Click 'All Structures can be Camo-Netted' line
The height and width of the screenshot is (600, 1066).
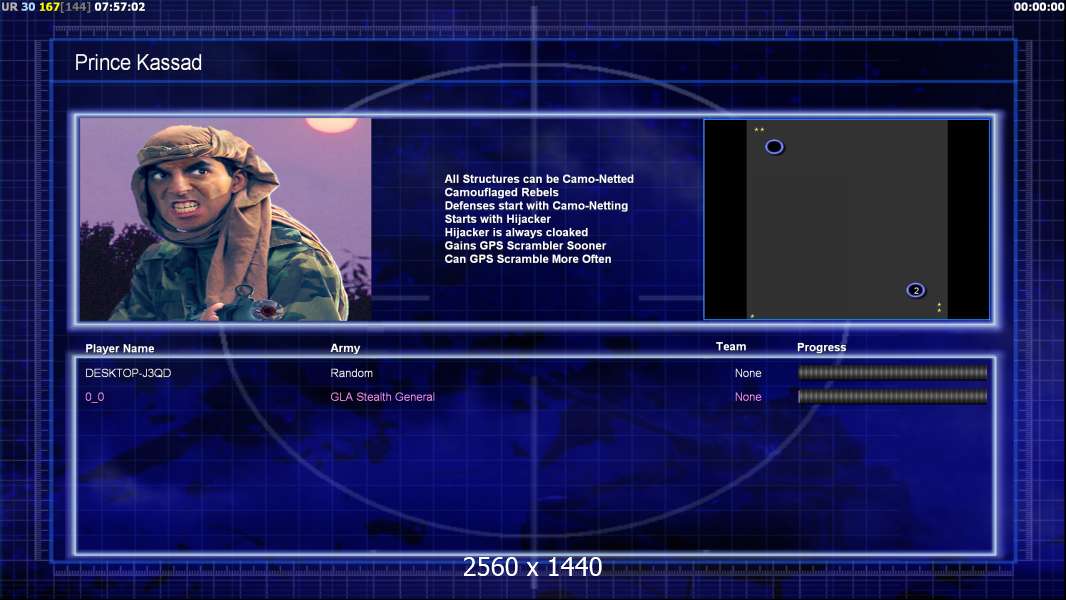(x=539, y=179)
